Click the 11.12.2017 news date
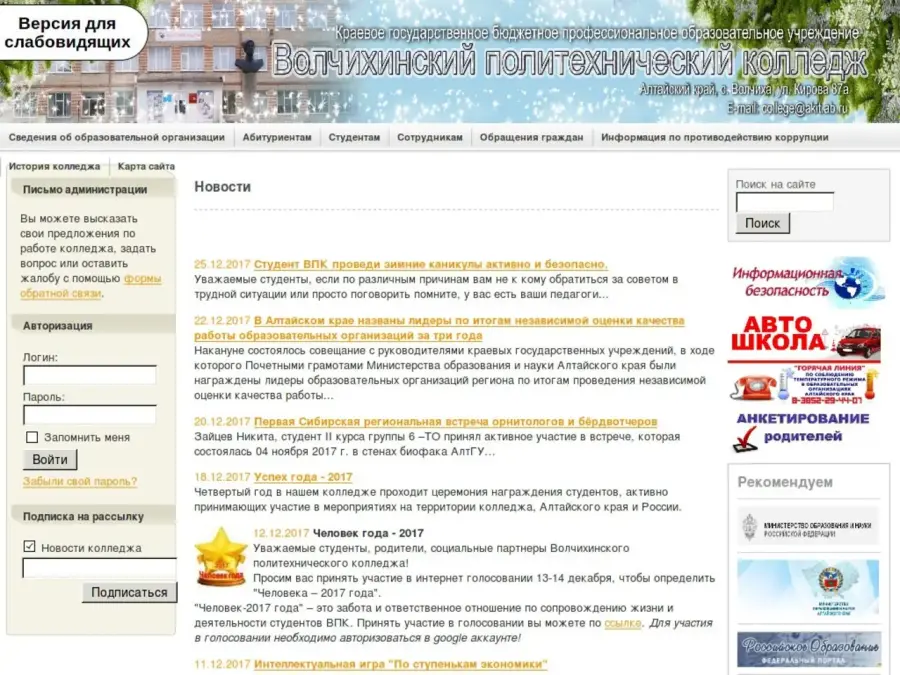 click(223, 664)
